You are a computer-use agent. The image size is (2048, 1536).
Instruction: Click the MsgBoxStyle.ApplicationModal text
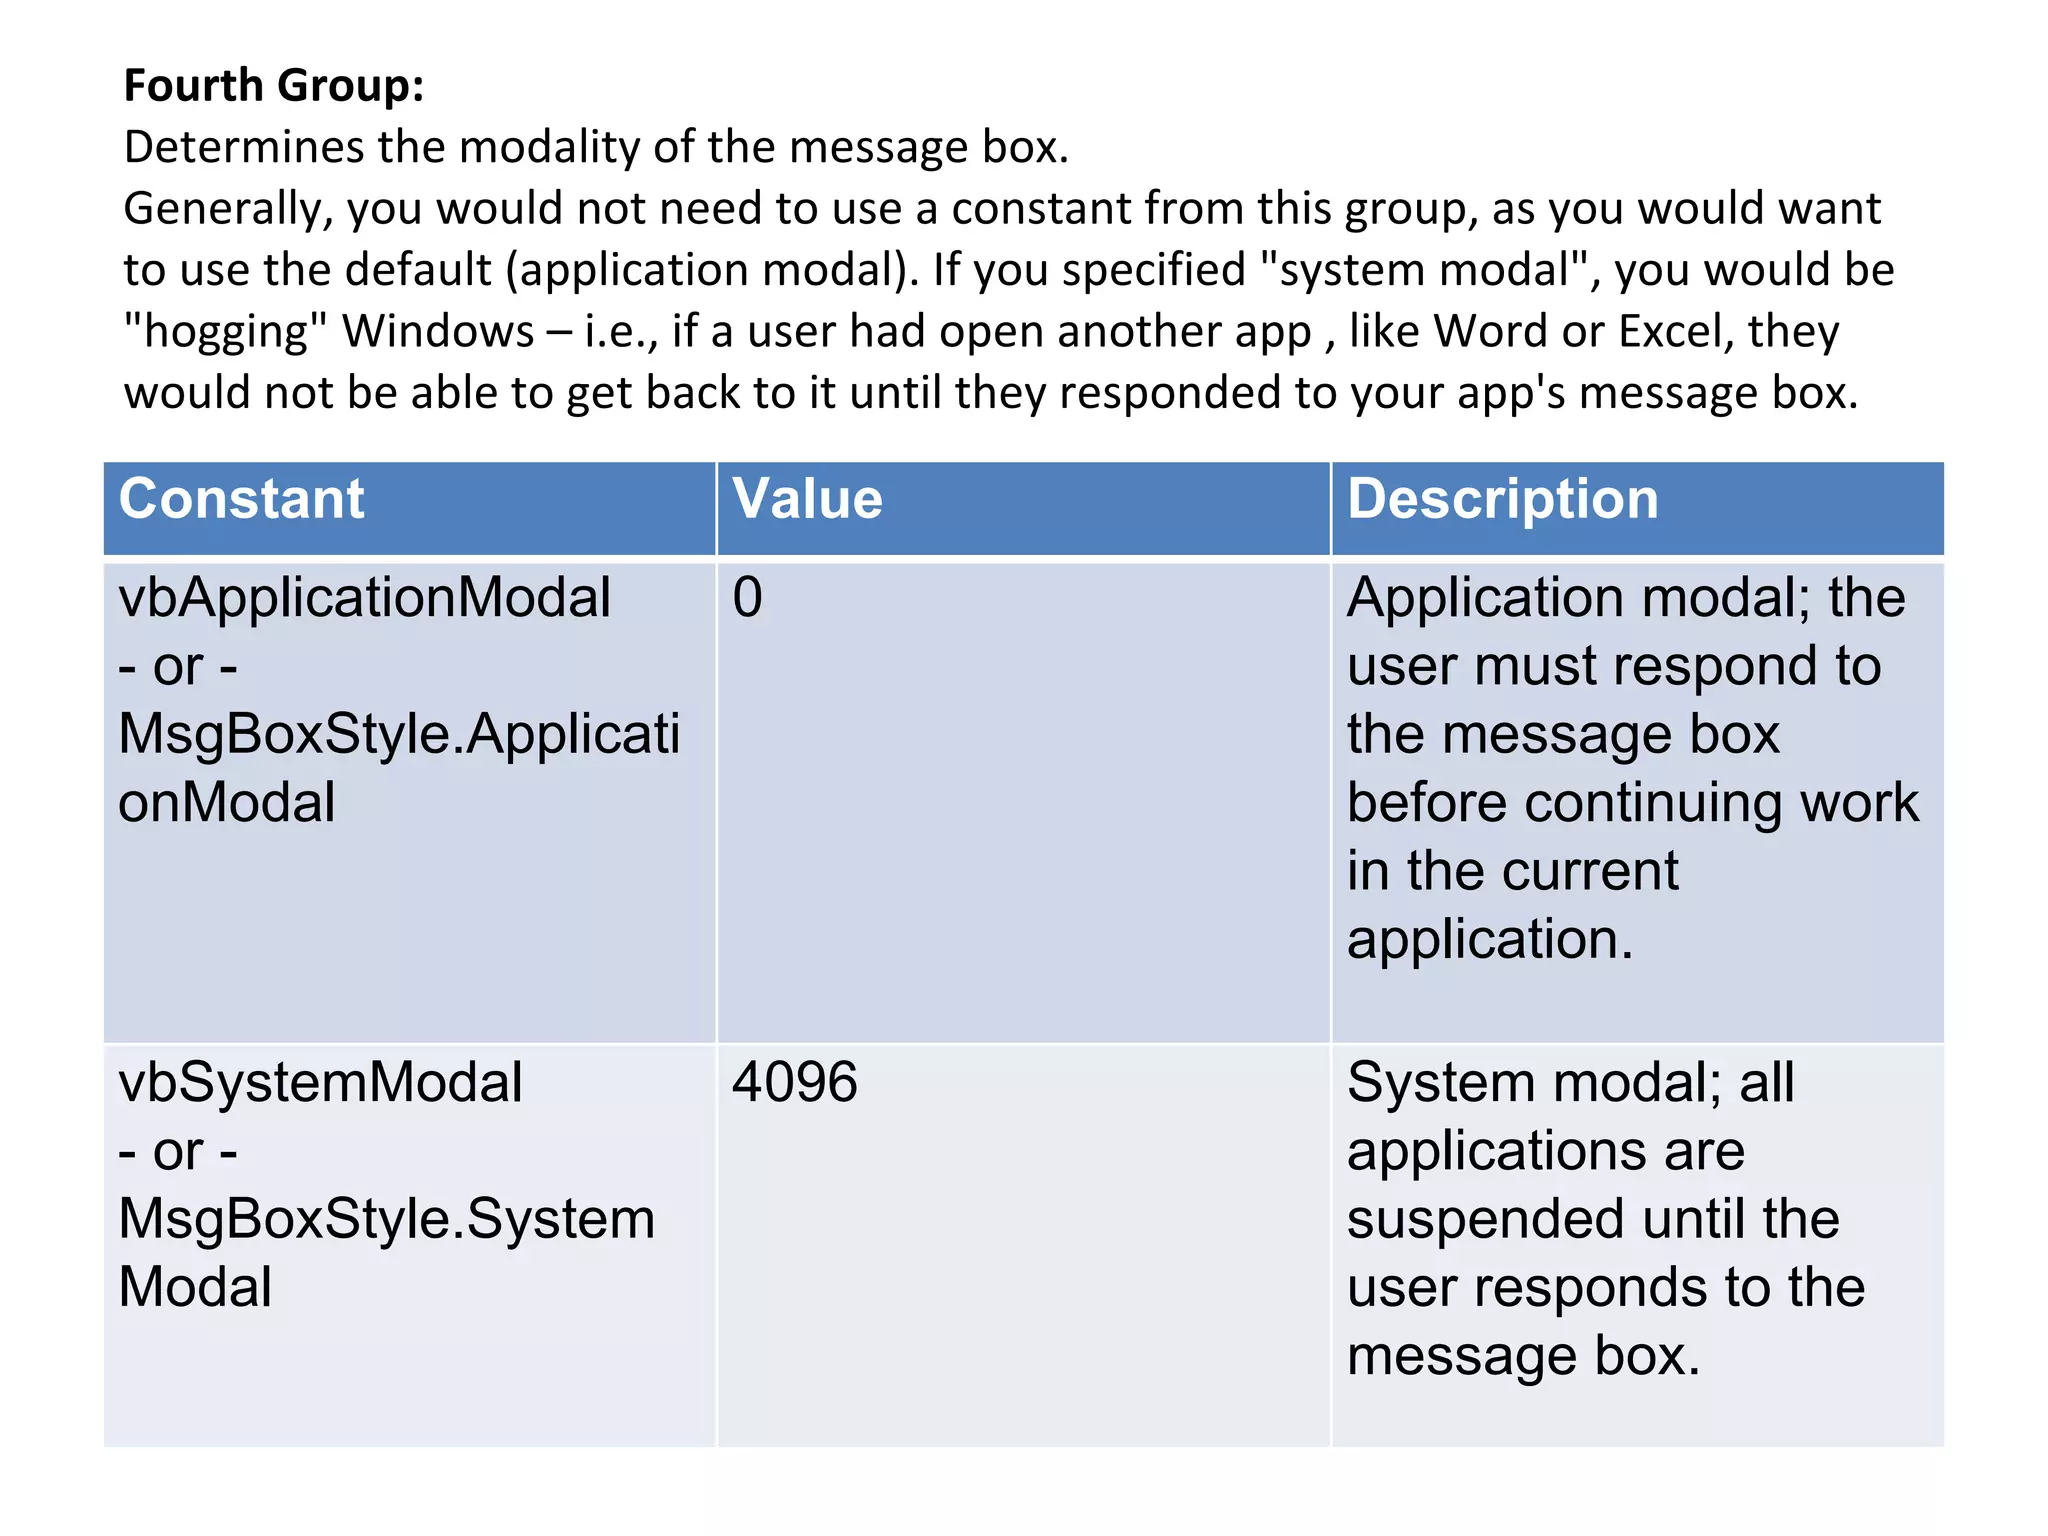point(398,735)
